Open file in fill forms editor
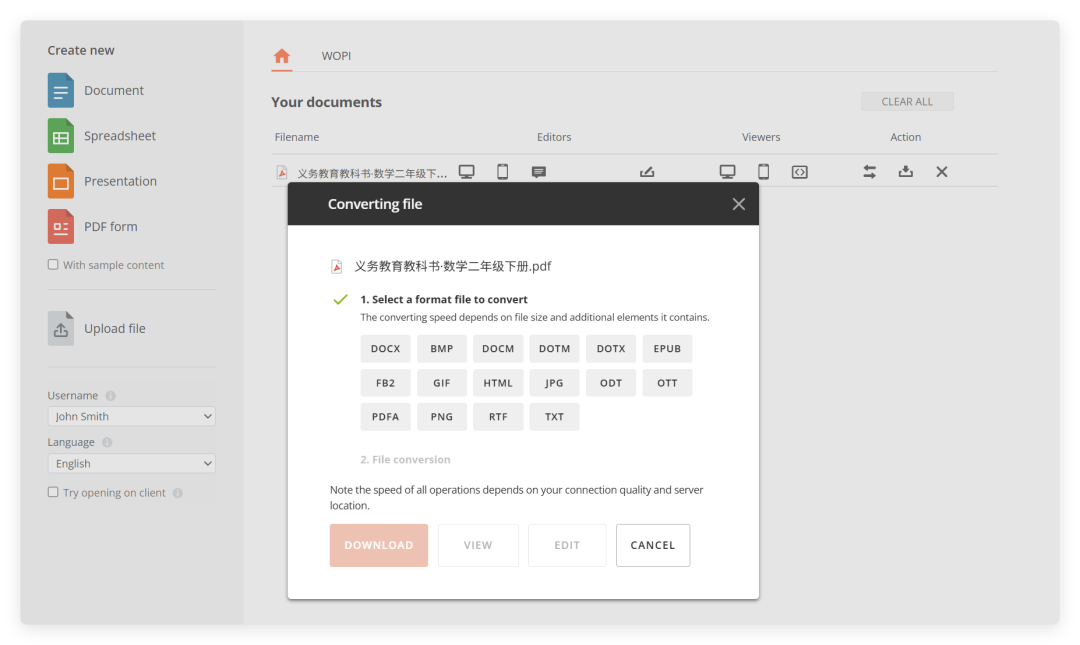This screenshot has width=1080, height=645. click(647, 172)
